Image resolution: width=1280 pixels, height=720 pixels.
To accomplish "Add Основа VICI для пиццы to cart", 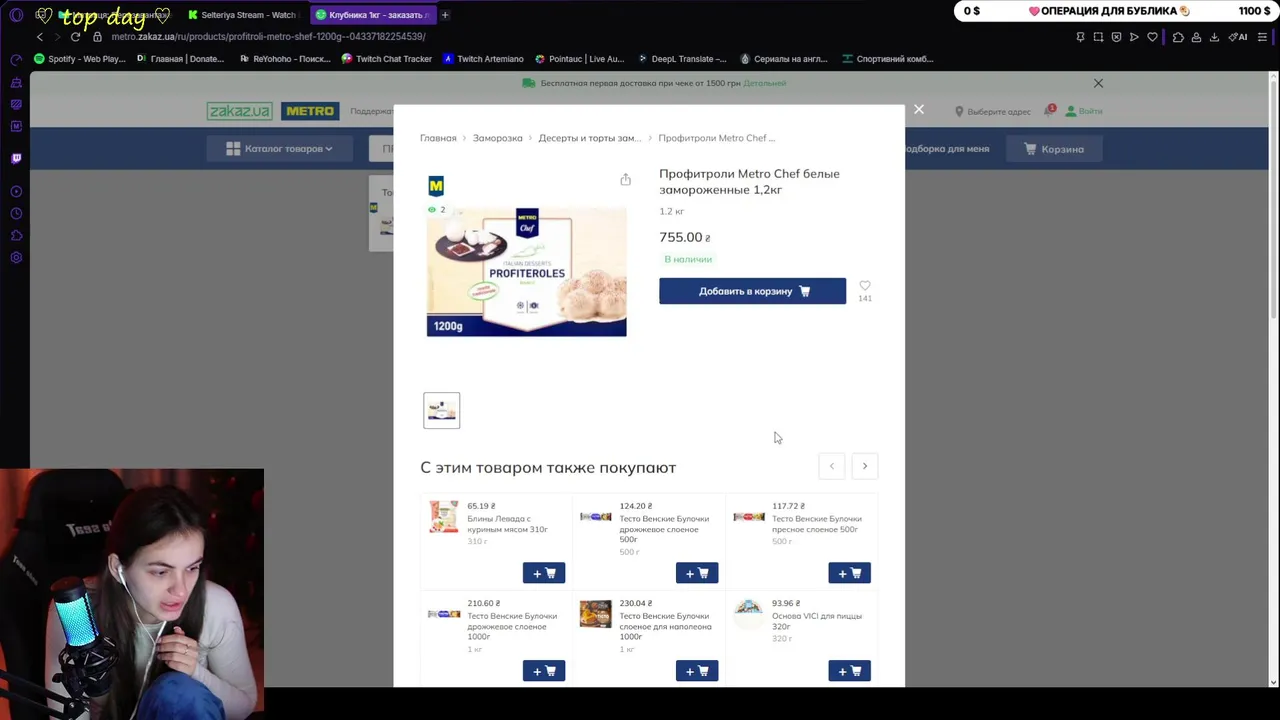I will pyautogui.click(x=850, y=671).
